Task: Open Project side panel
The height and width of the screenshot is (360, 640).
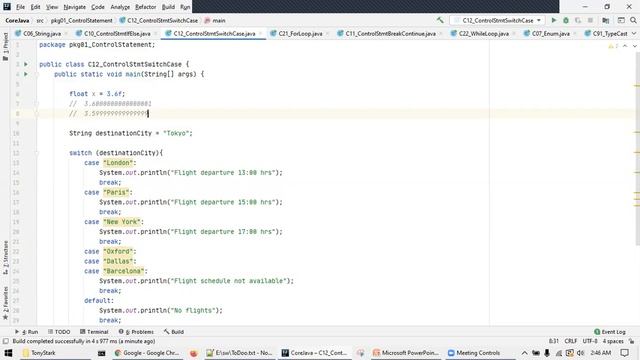Action: pos(5,47)
